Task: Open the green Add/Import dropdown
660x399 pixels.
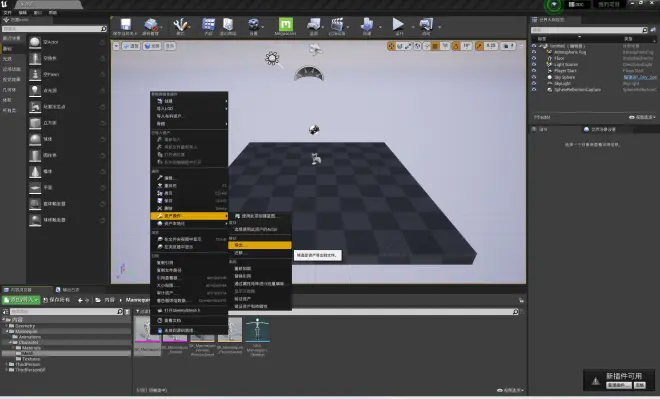Action: pyautogui.click(x=21, y=300)
